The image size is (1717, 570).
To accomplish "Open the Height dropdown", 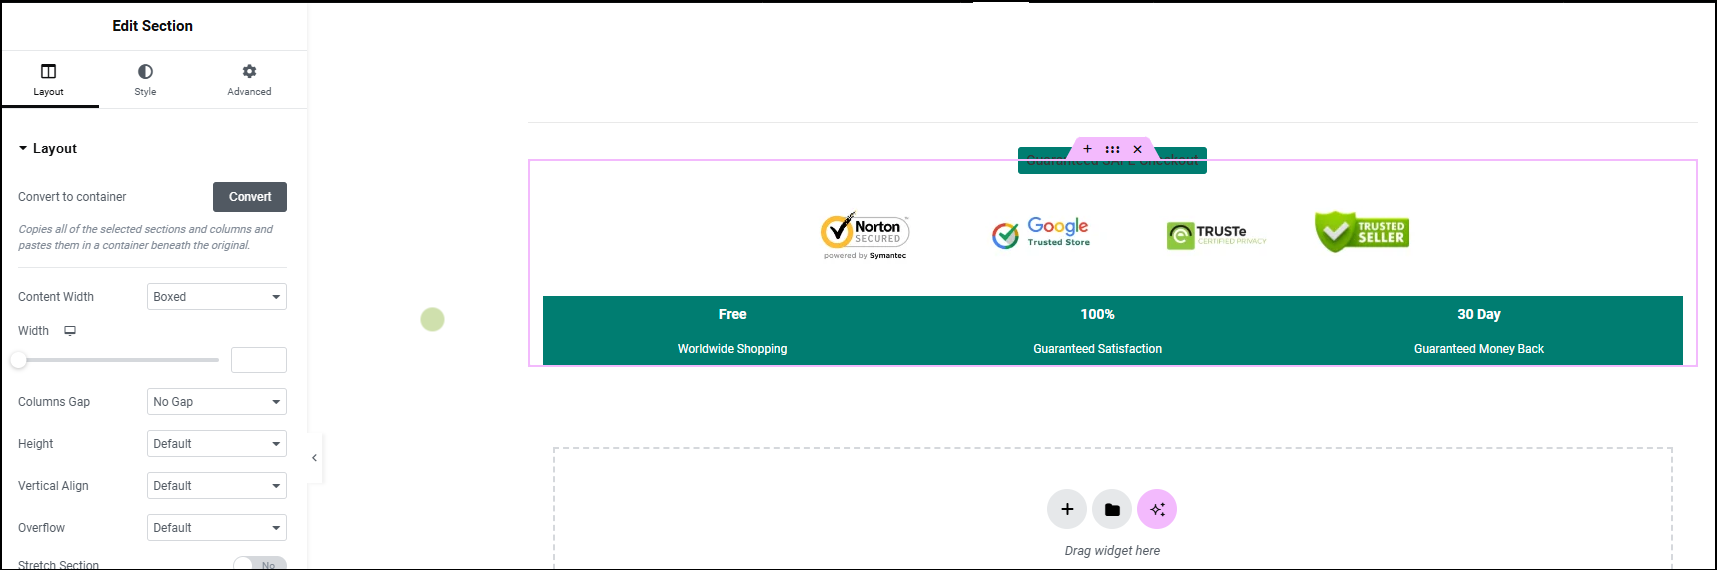I will [x=217, y=444].
